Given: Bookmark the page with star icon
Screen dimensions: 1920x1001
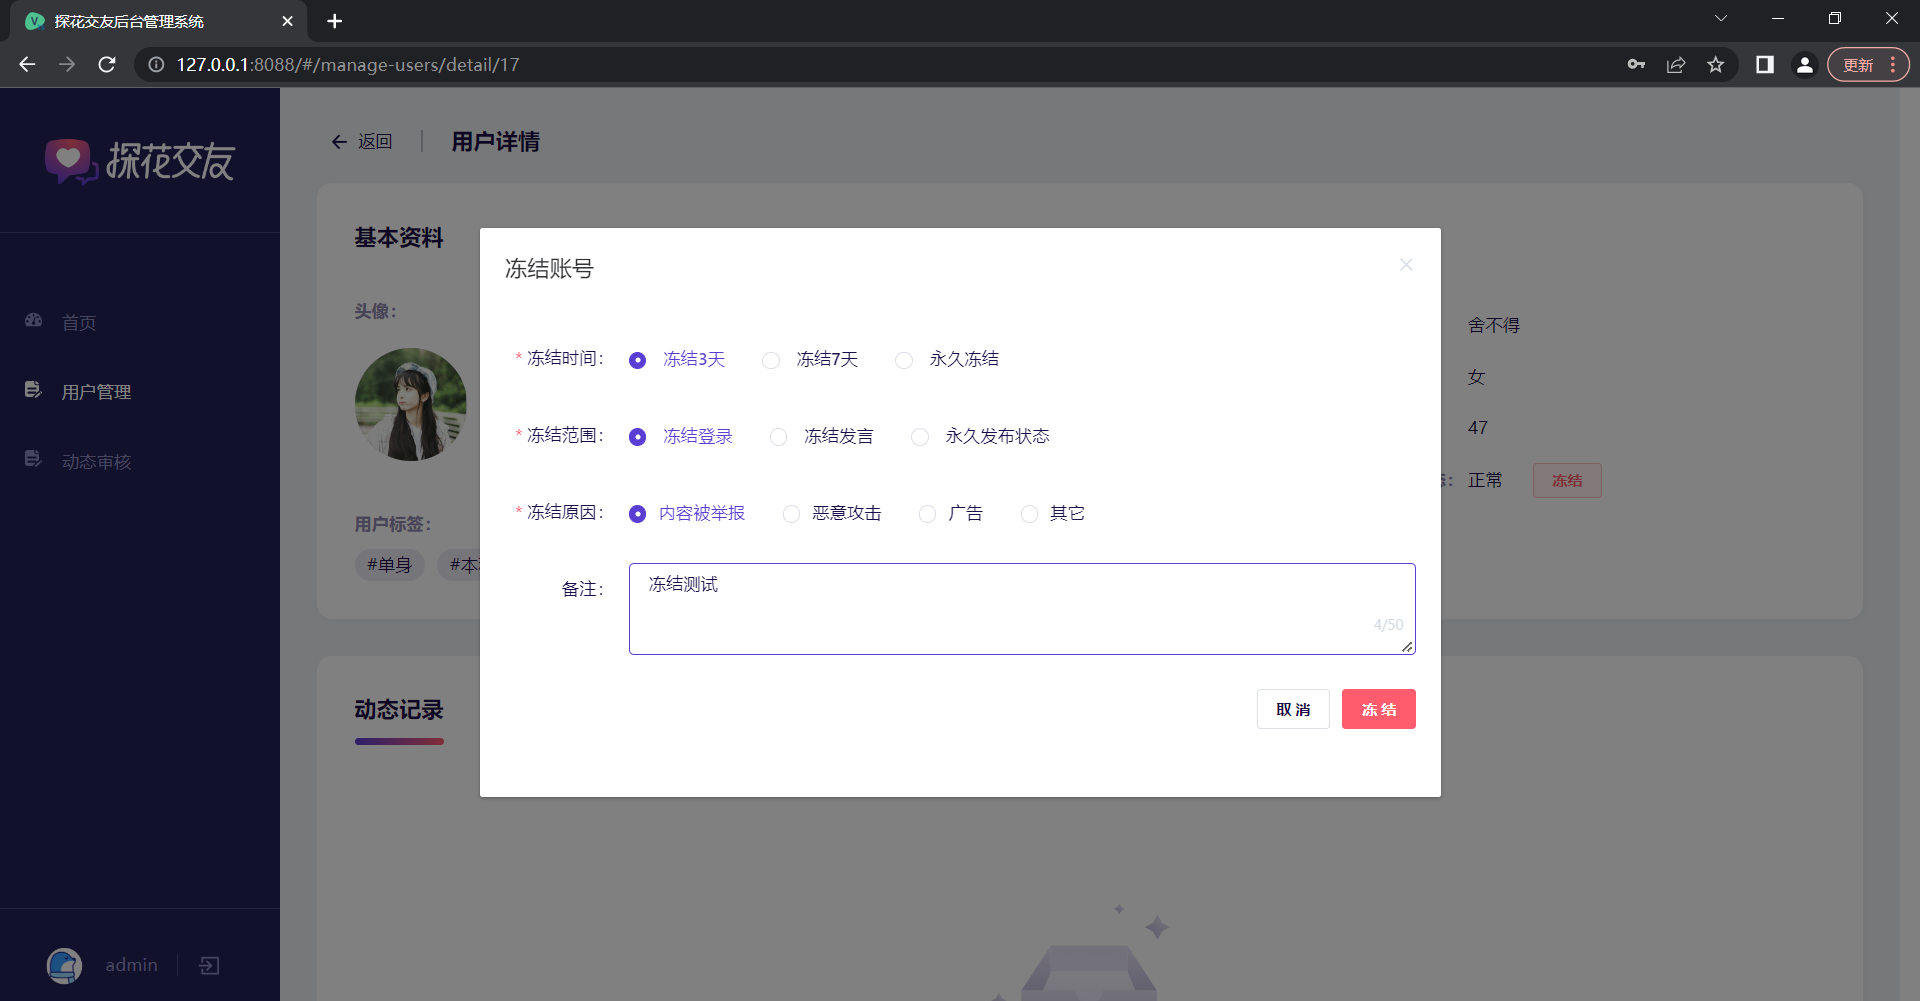Looking at the screenshot, I should (x=1716, y=65).
